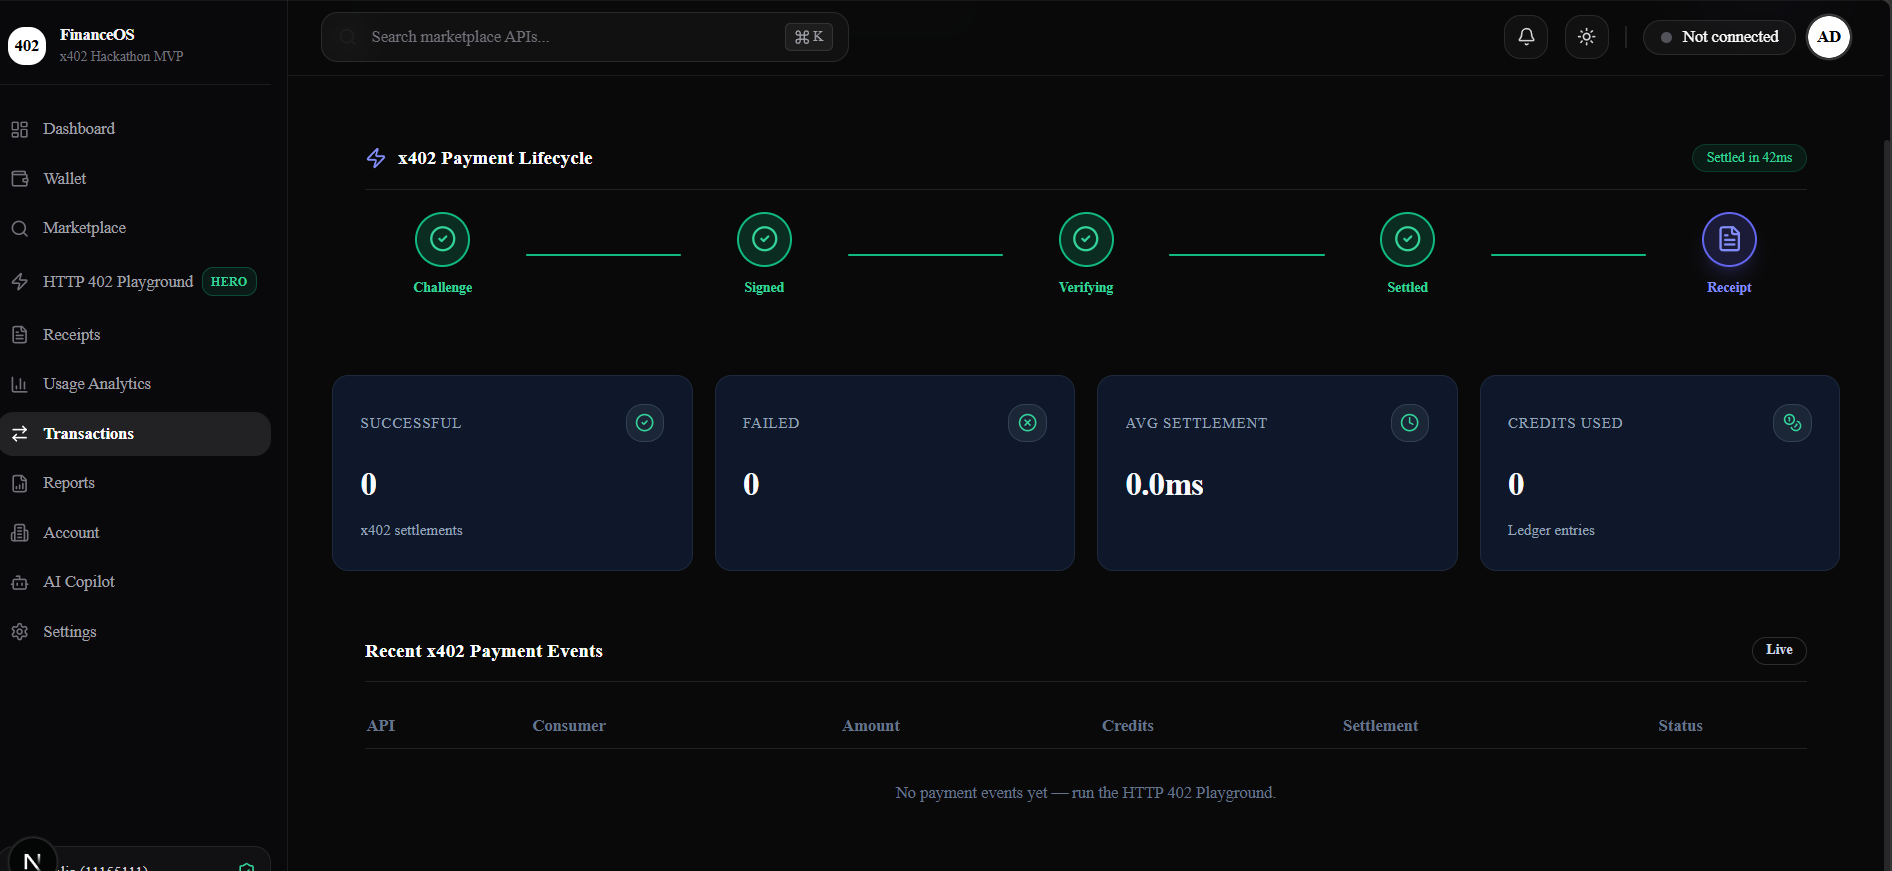Click the Signed step checkmark icon
This screenshot has width=1892, height=871.
click(764, 240)
